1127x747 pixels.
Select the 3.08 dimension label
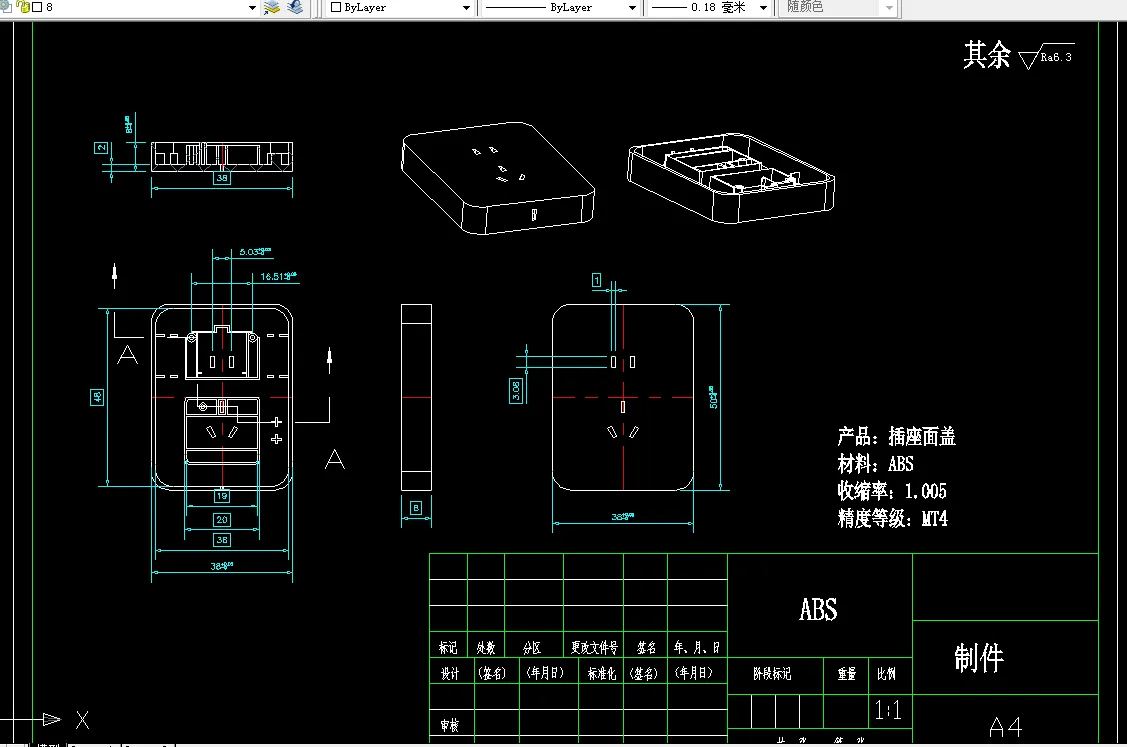(x=516, y=391)
